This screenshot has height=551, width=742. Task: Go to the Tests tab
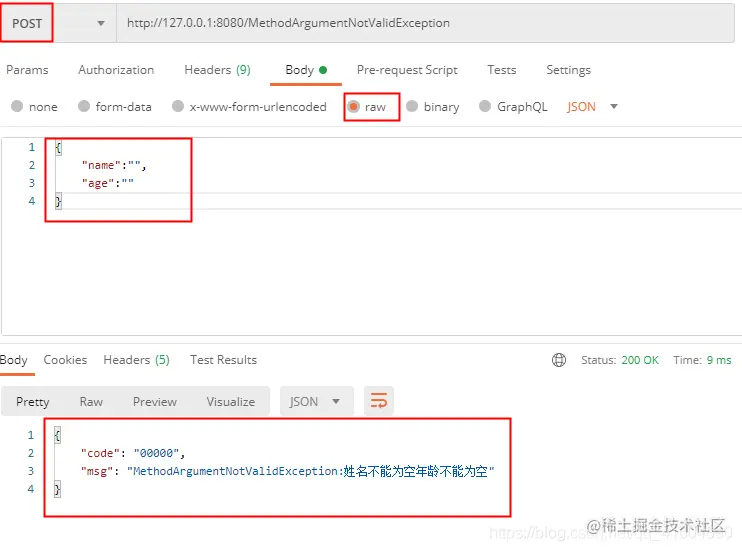point(502,70)
